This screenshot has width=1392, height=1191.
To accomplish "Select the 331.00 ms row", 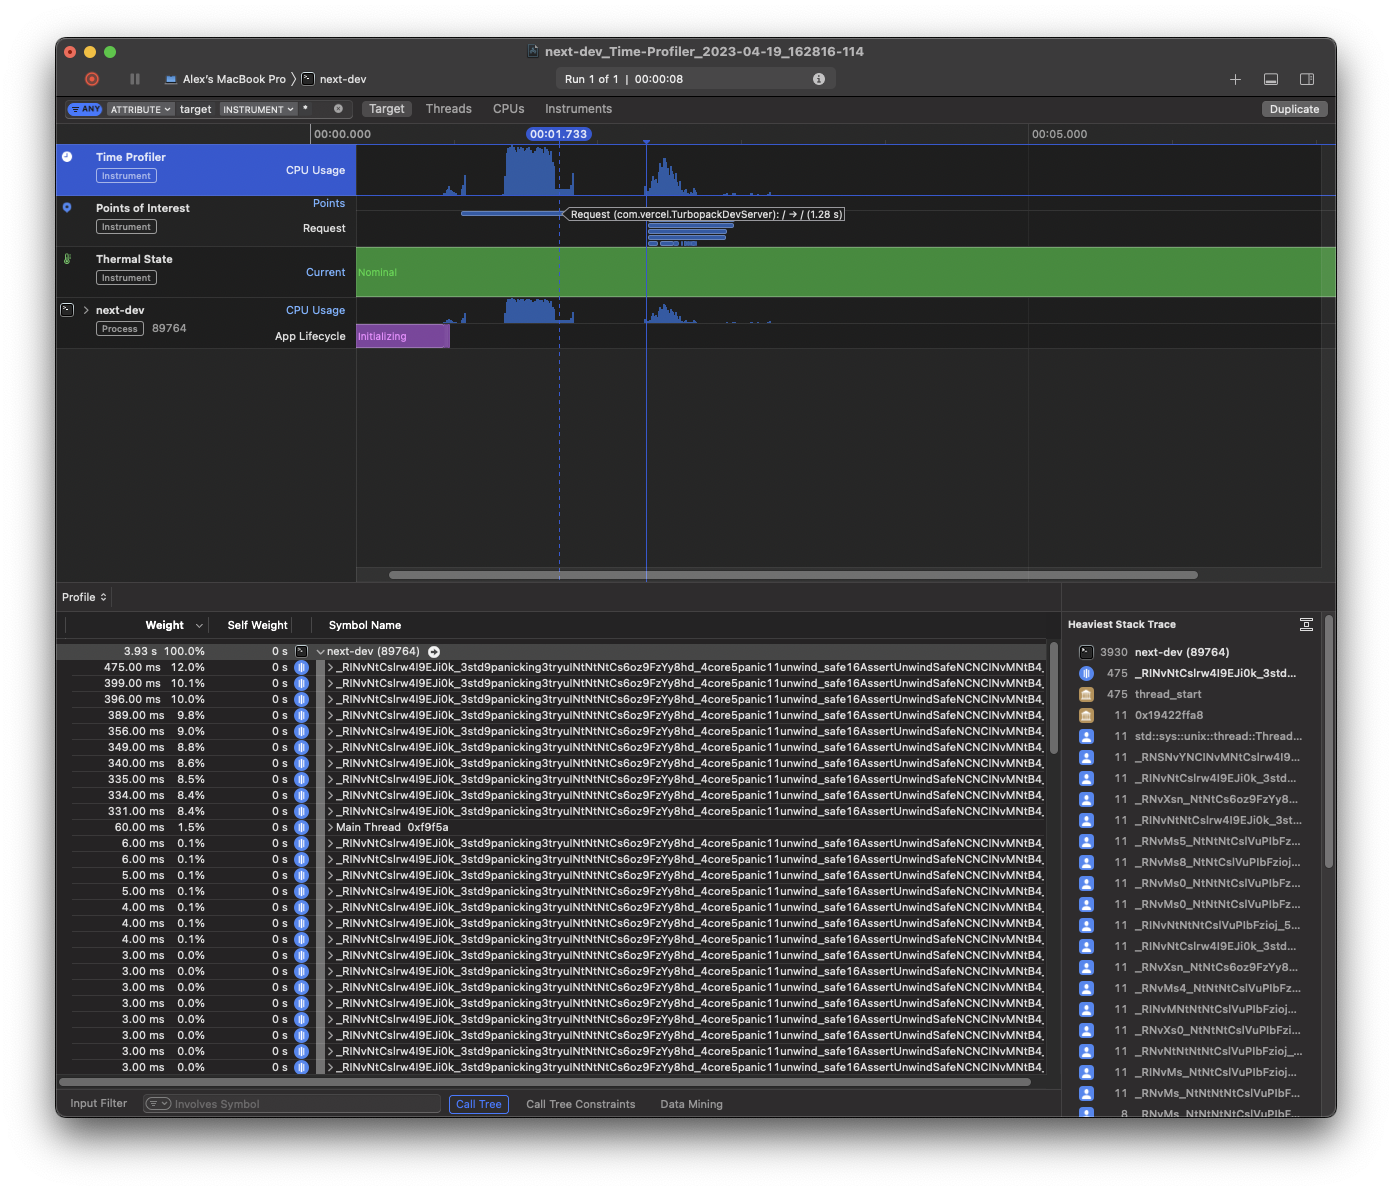I will [551, 811].
